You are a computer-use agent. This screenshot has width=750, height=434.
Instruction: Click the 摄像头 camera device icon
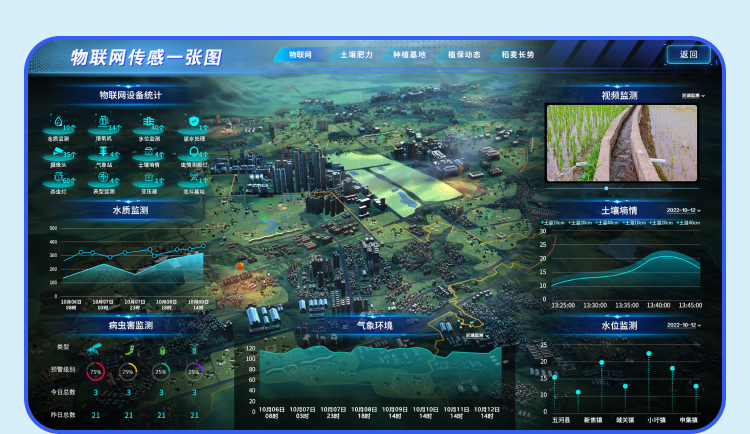(x=57, y=150)
